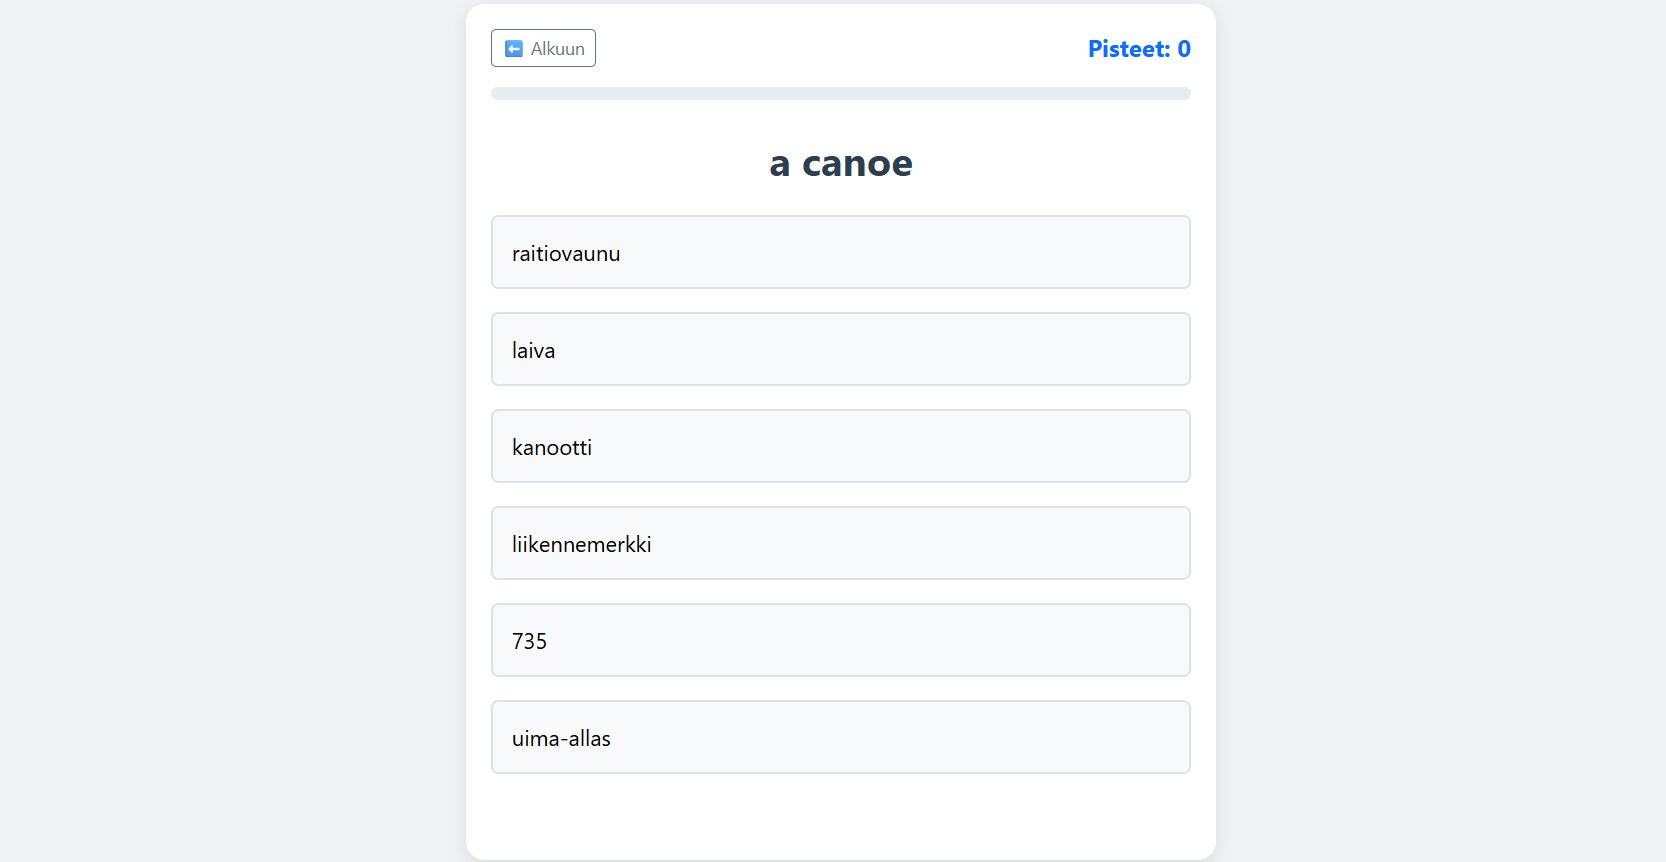
Task: Select the first answer option in the list
Action: [840, 252]
